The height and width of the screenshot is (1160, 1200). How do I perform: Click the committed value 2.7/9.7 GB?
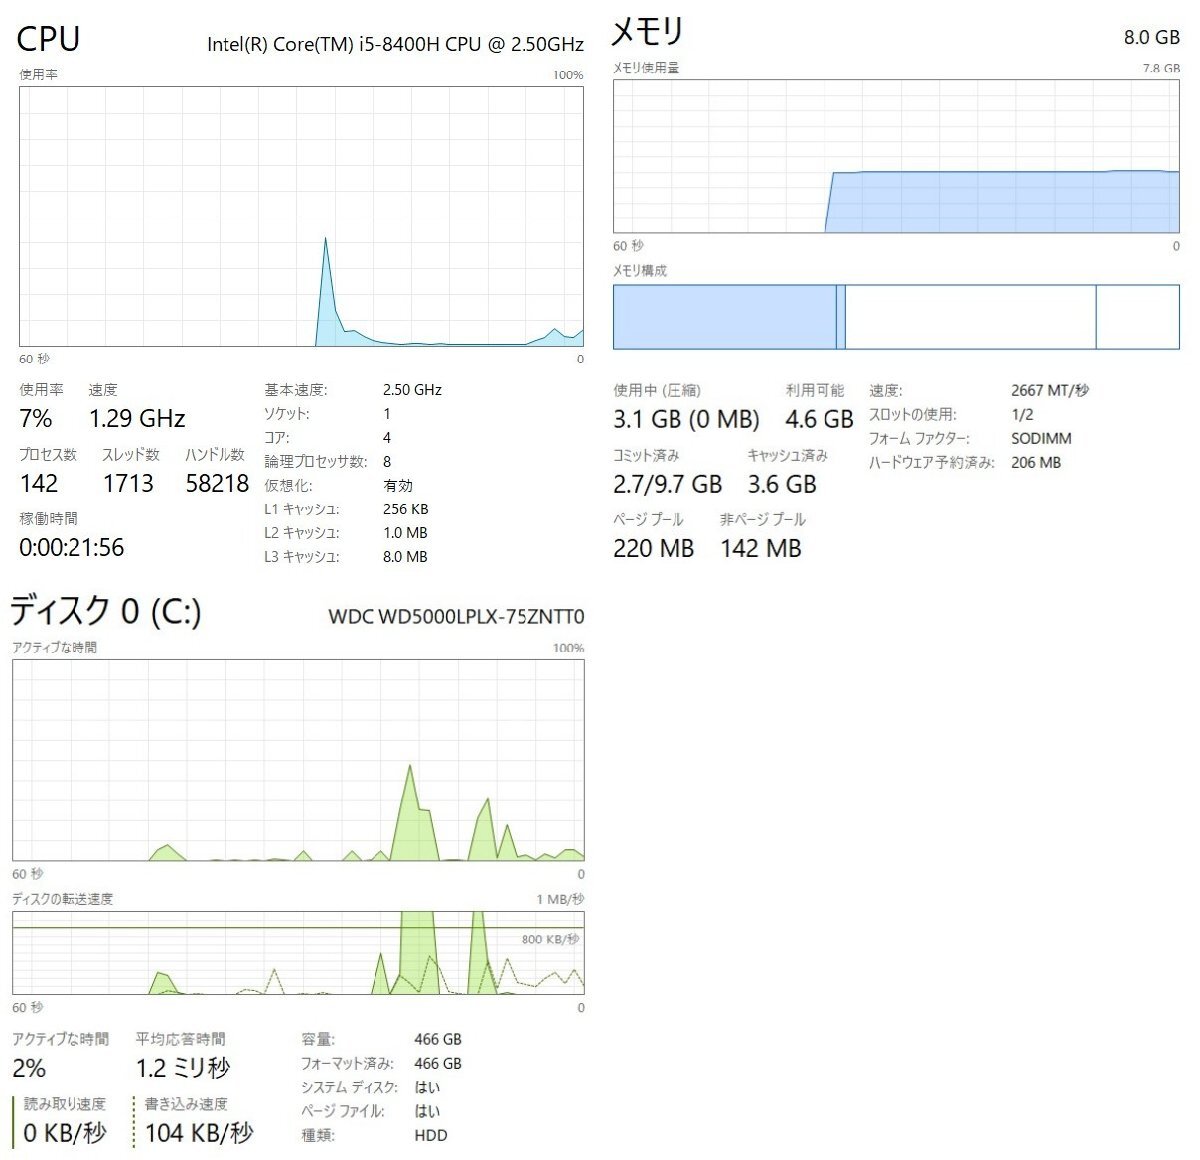(667, 484)
